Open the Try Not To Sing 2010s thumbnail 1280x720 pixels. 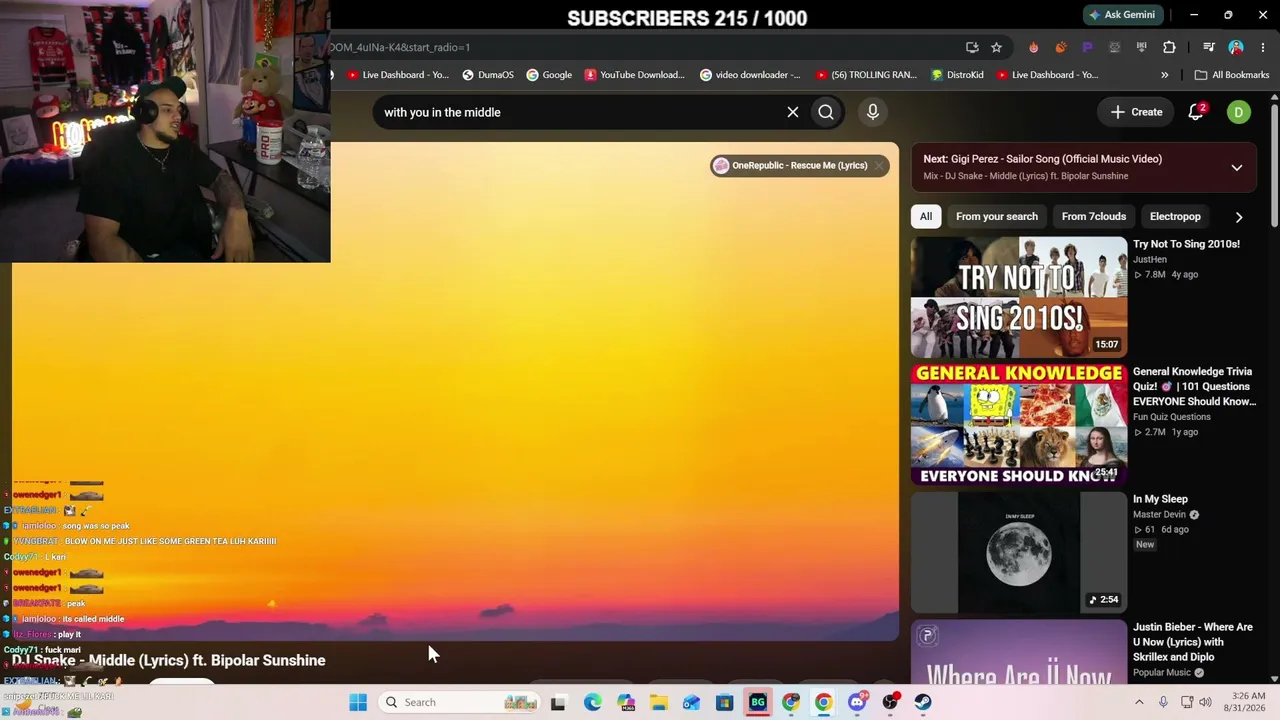[1019, 297]
